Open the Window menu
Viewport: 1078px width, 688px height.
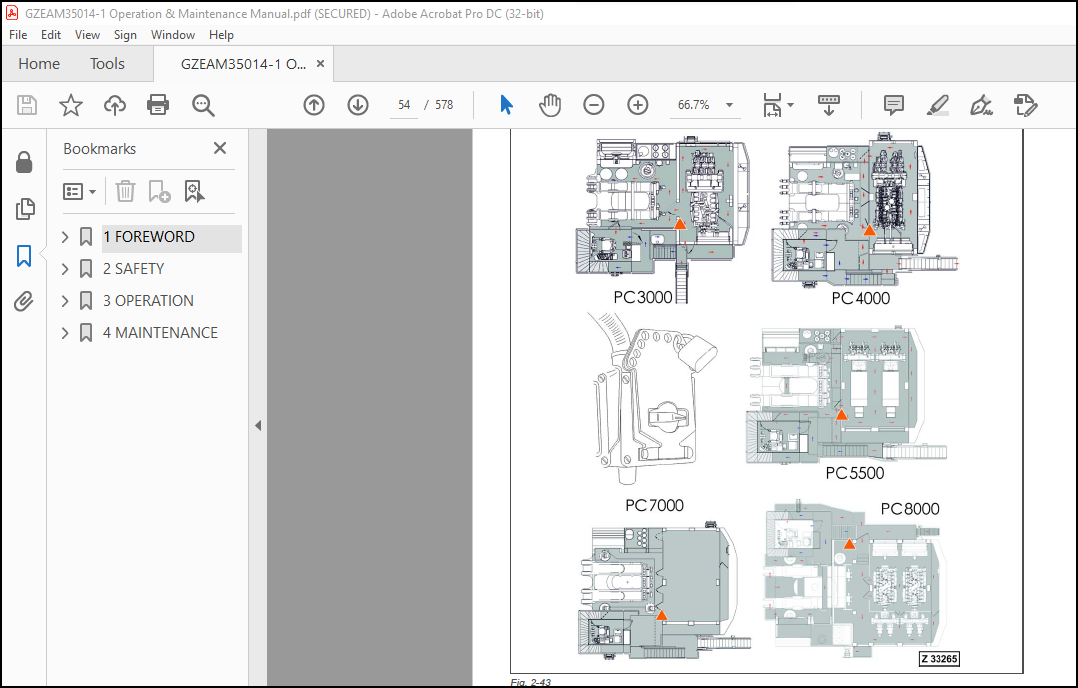pos(173,34)
